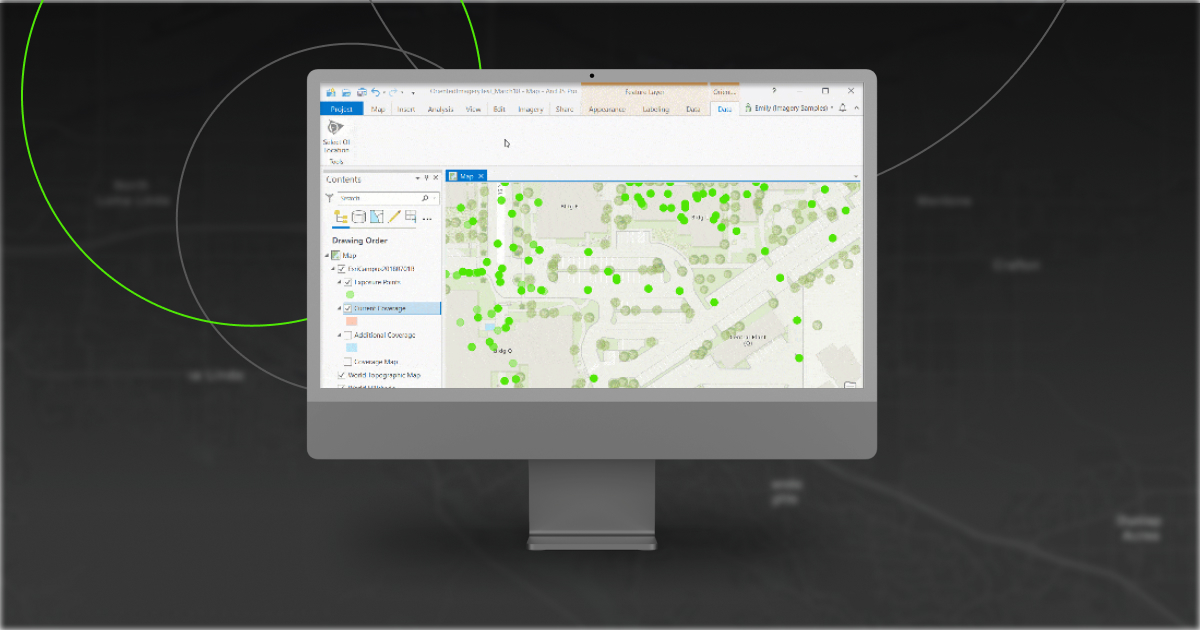
Task: Open the Imagery ribbon tab
Action: 530,109
